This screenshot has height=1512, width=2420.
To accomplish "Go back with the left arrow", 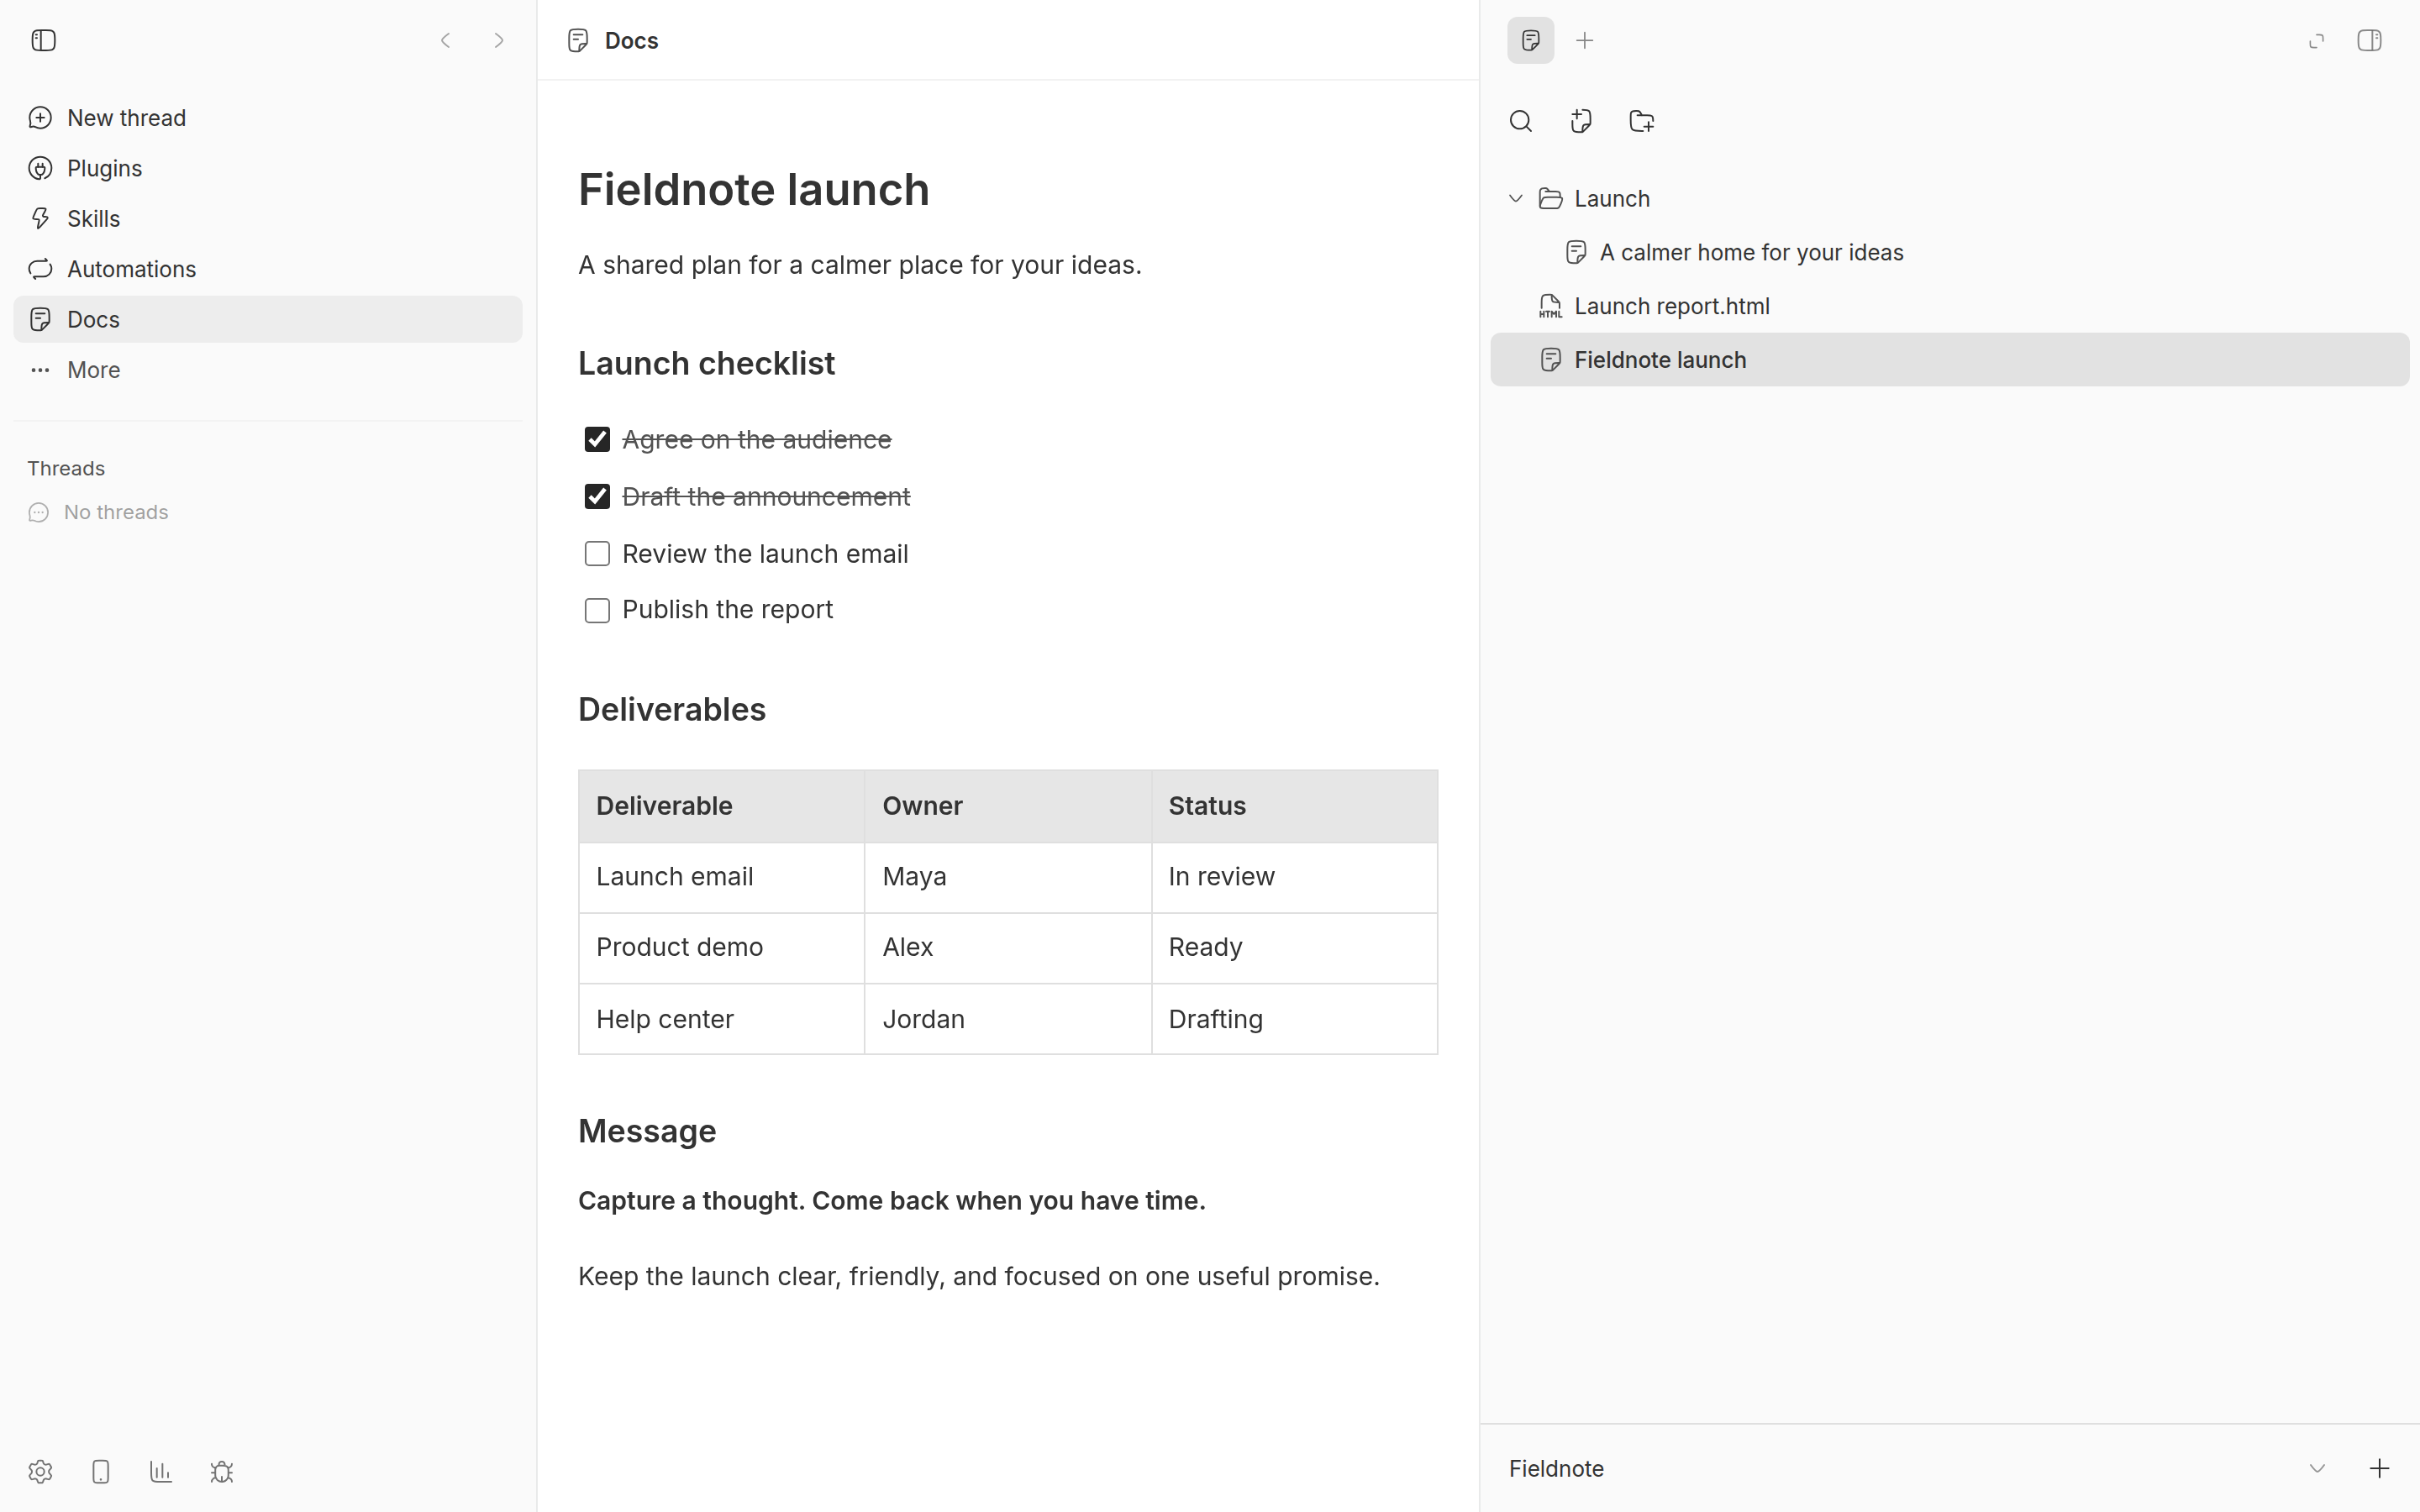I will click(446, 40).
